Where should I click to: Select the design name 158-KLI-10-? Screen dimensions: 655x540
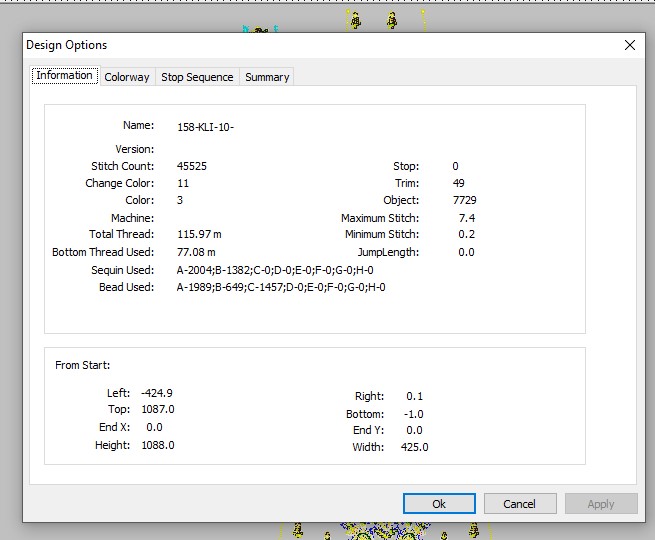(x=206, y=127)
